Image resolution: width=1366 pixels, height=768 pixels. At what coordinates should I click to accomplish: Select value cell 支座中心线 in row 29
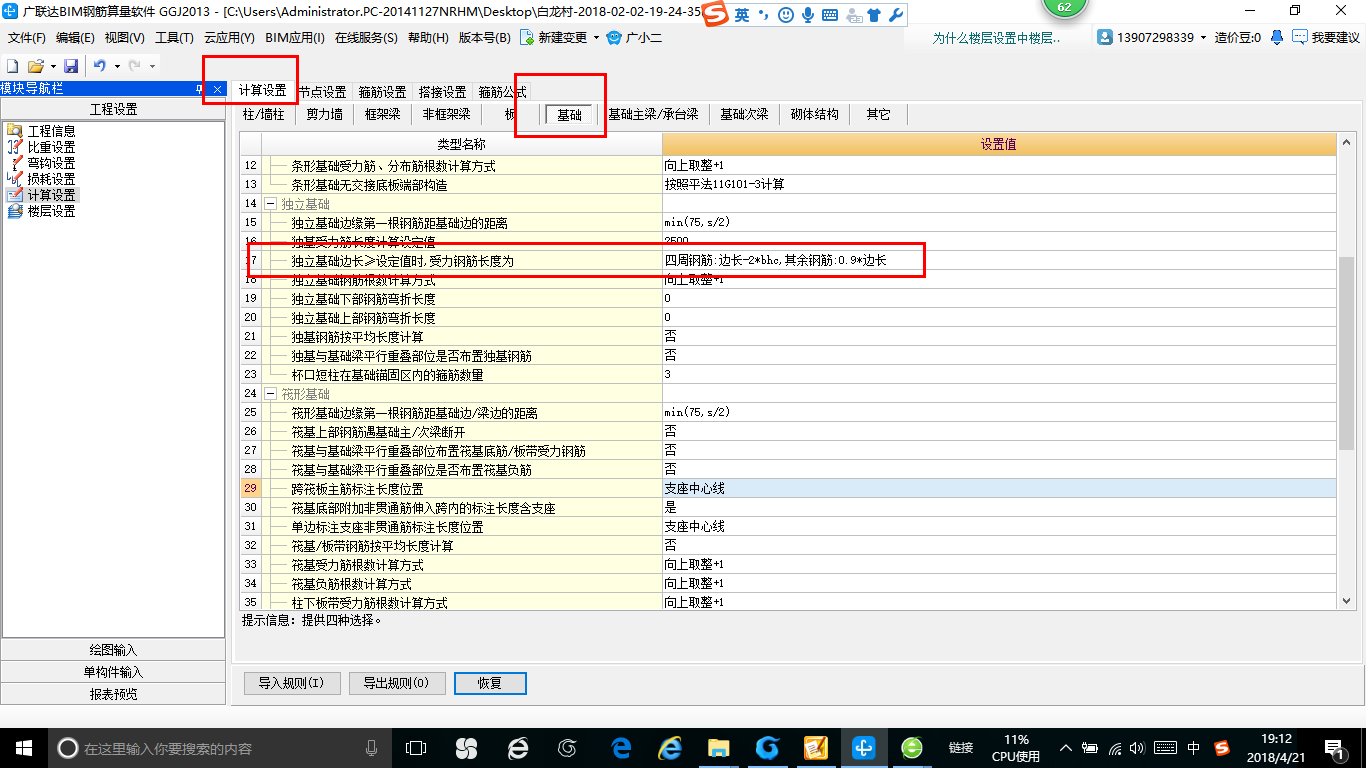click(x=999, y=489)
